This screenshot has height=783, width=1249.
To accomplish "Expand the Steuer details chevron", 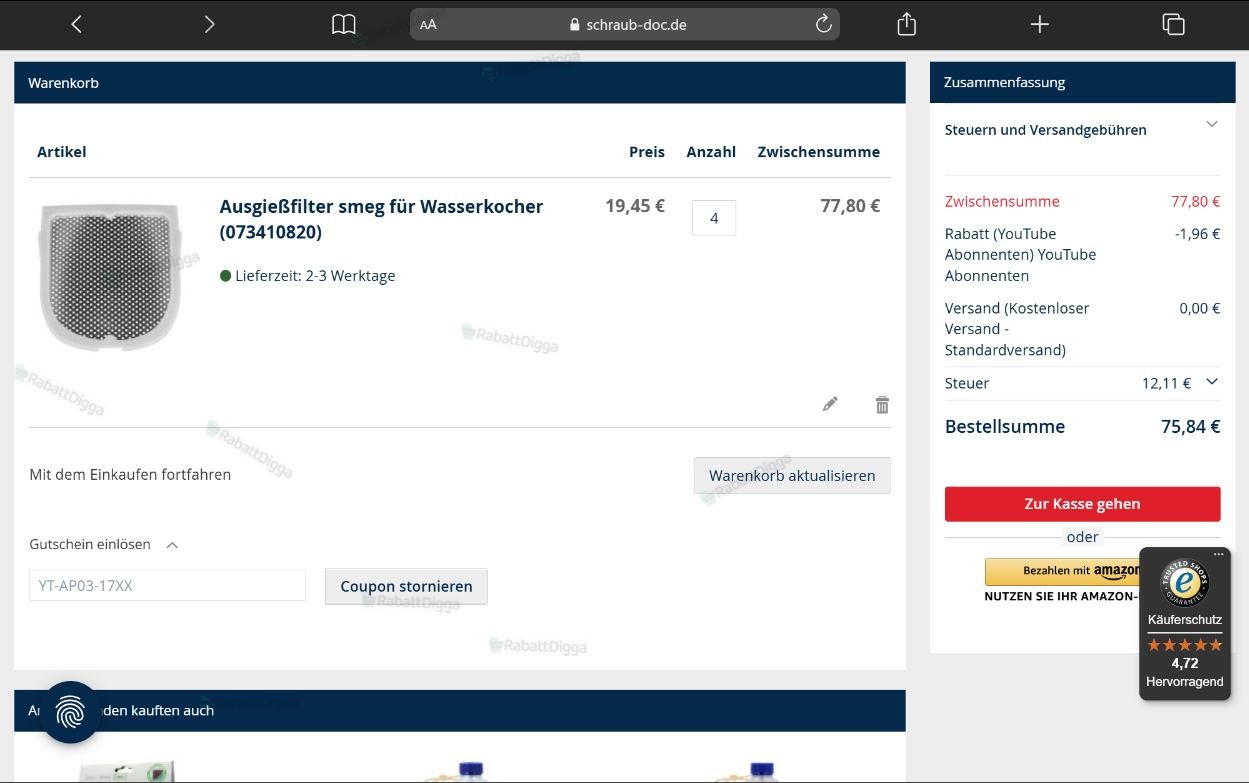I will pyautogui.click(x=1212, y=382).
